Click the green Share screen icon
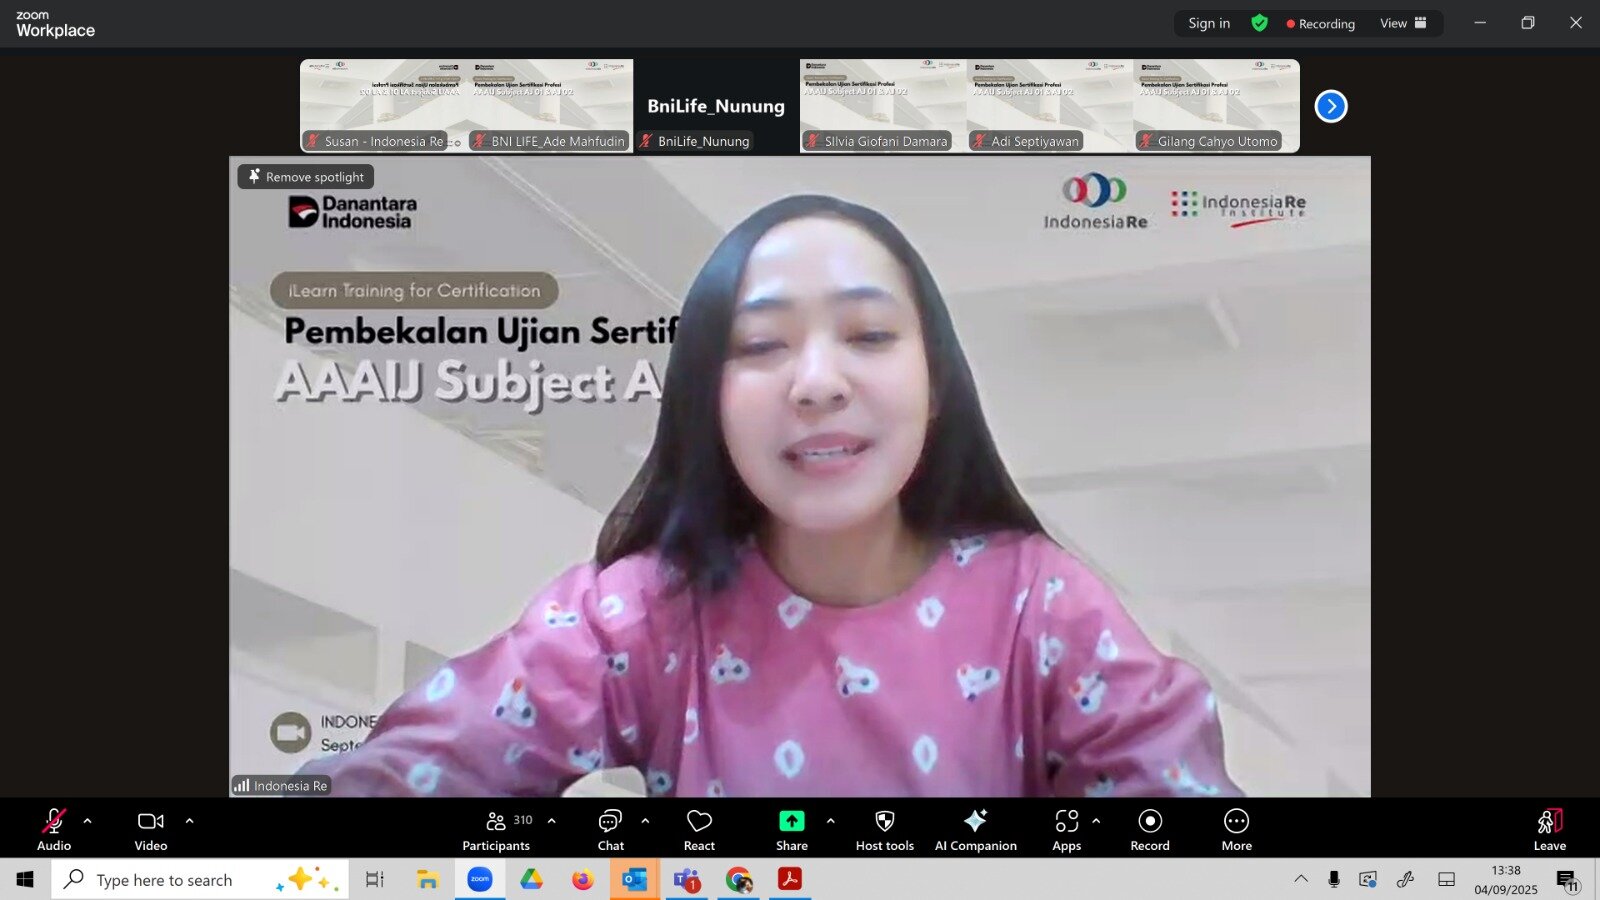 tap(791, 821)
